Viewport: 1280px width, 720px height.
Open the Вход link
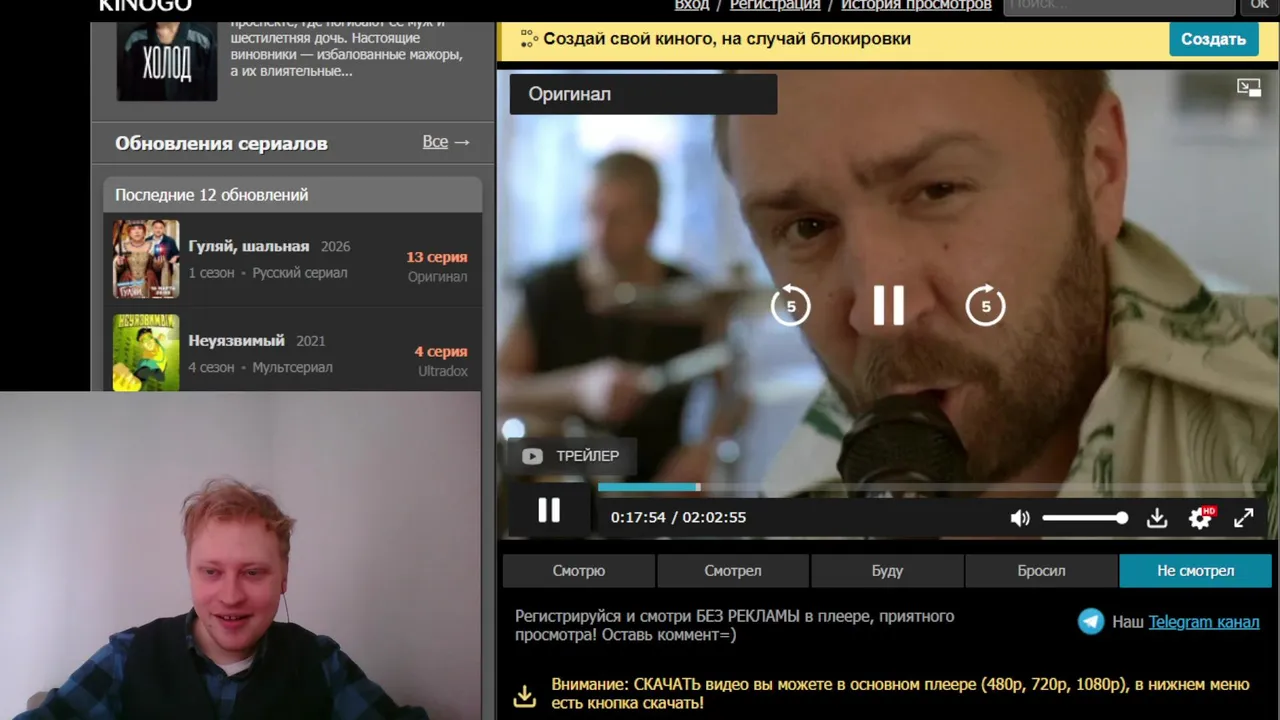(x=692, y=5)
